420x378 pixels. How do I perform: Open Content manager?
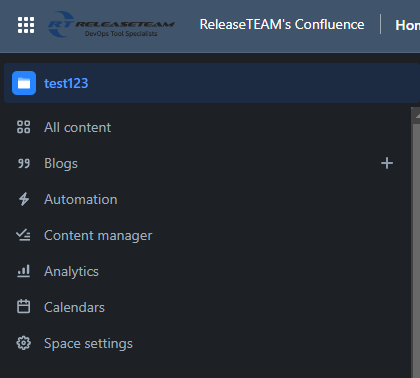coord(98,236)
